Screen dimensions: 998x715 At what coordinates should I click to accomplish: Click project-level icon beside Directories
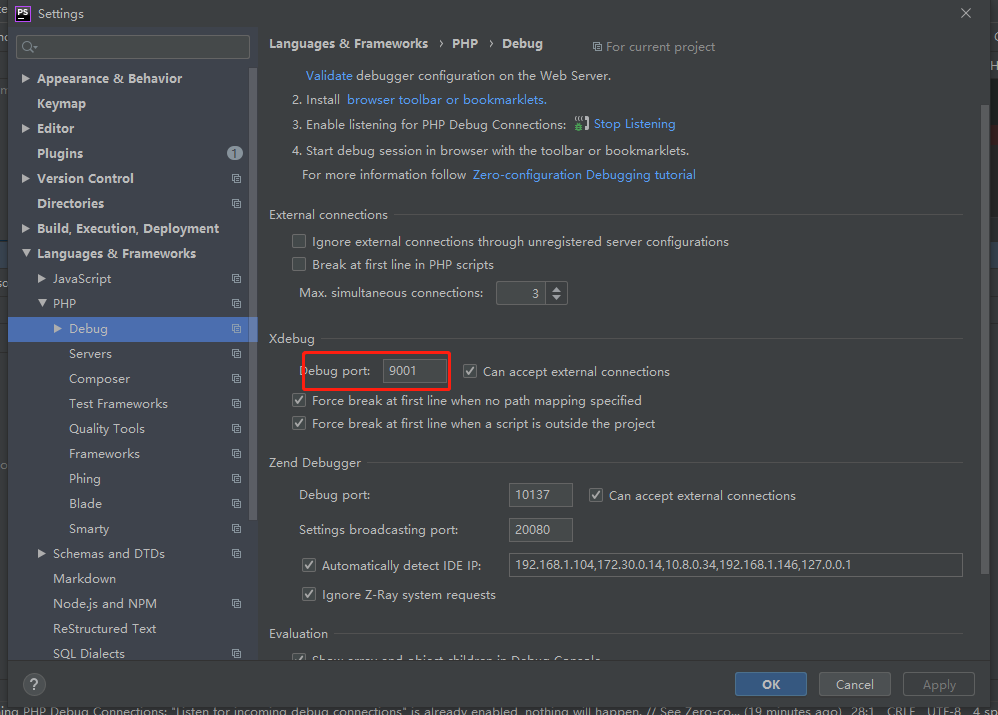pos(236,204)
